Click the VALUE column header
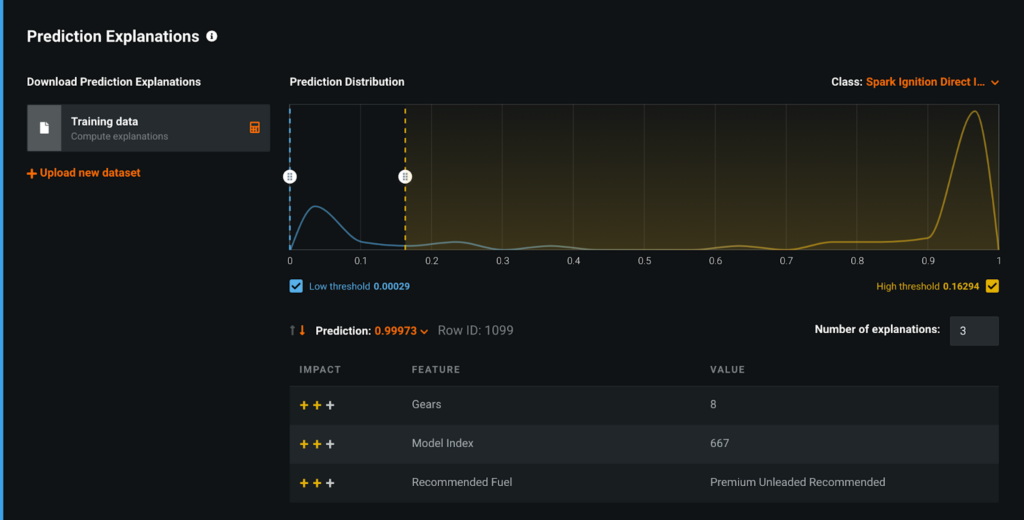This screenshot has width=1024, height=520. coord(728,370)
